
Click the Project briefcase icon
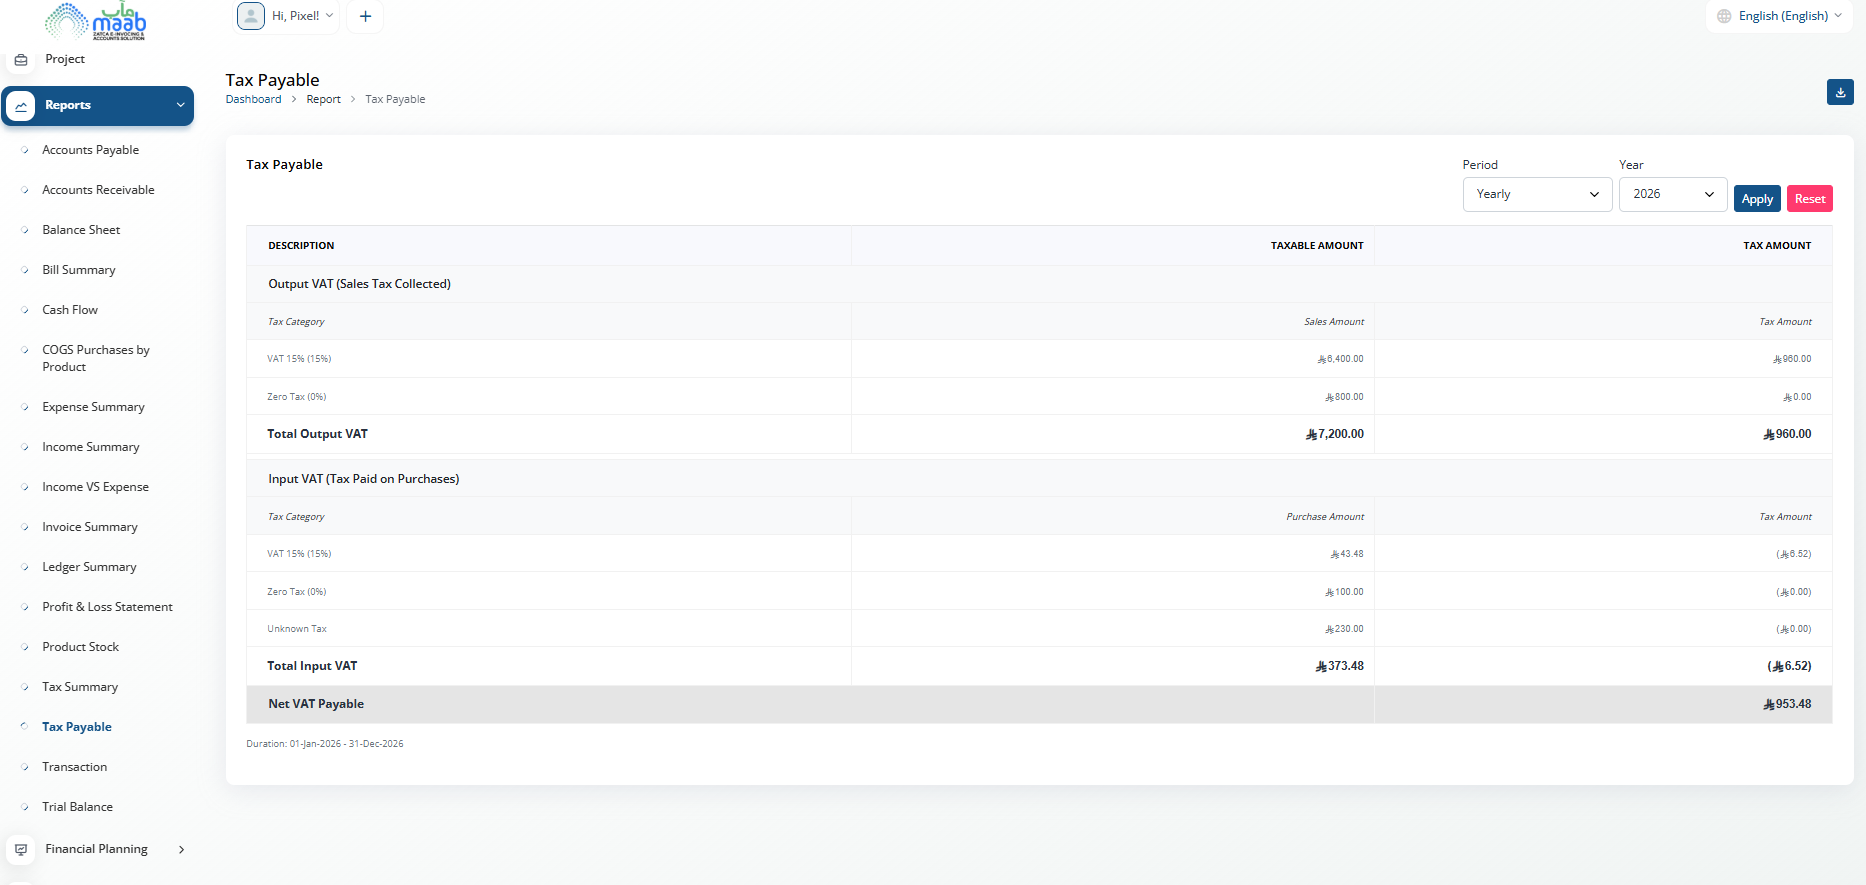pyautogui.click(x=21, y=60)
